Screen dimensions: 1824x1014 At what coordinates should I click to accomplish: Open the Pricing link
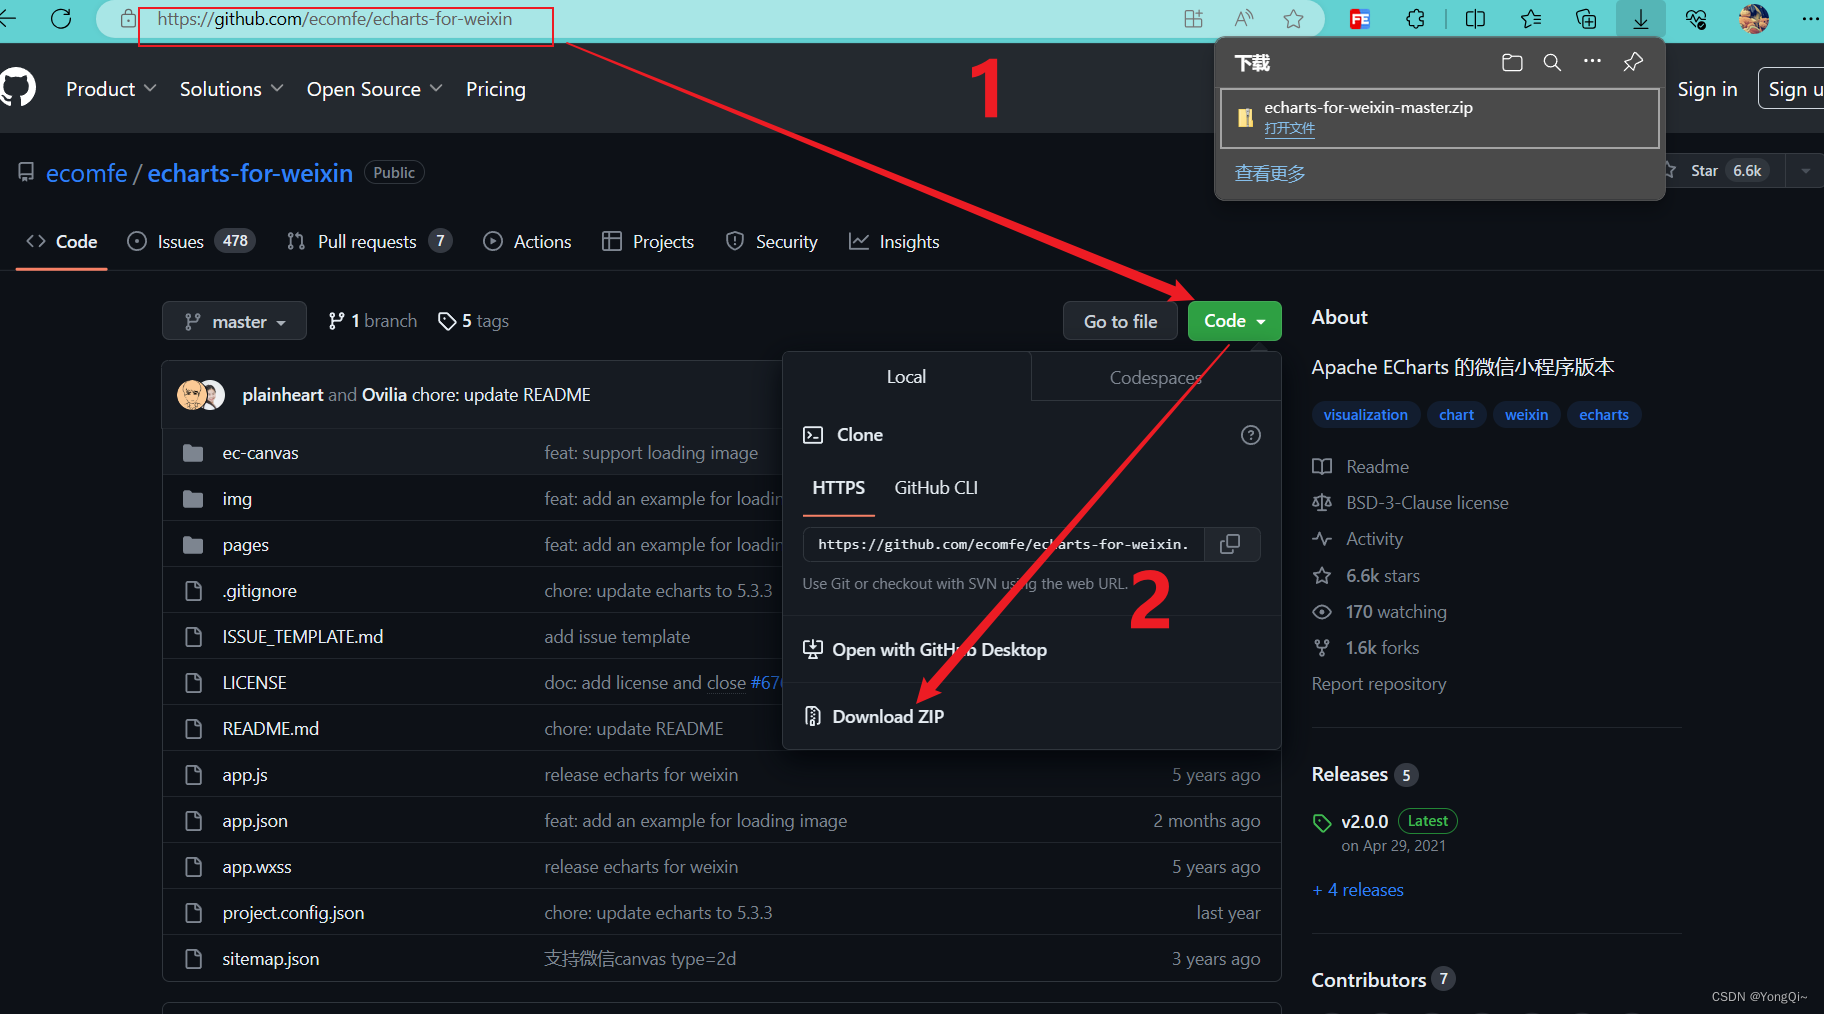click(x=495, y=89)
